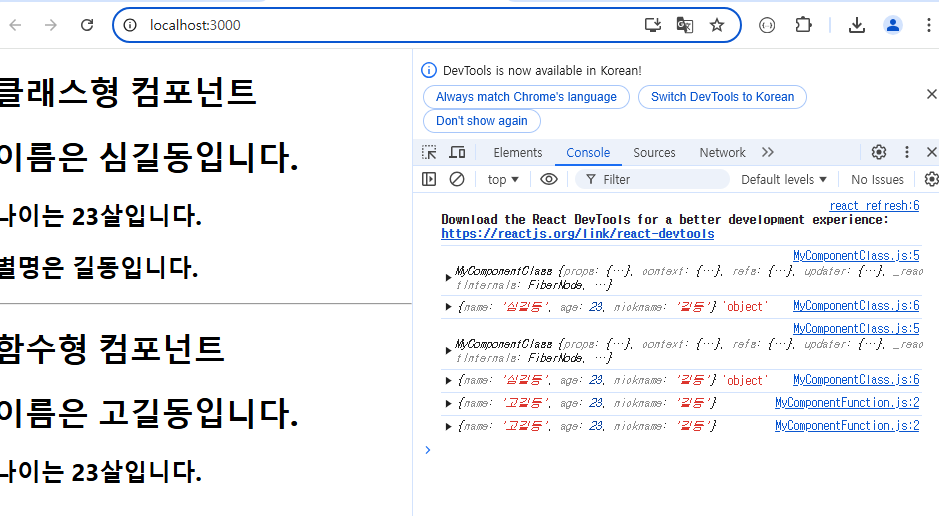The height and width of the screenshot is (516, 939).
Task: Click the install app icon in address bar
Action: (653, 25)
